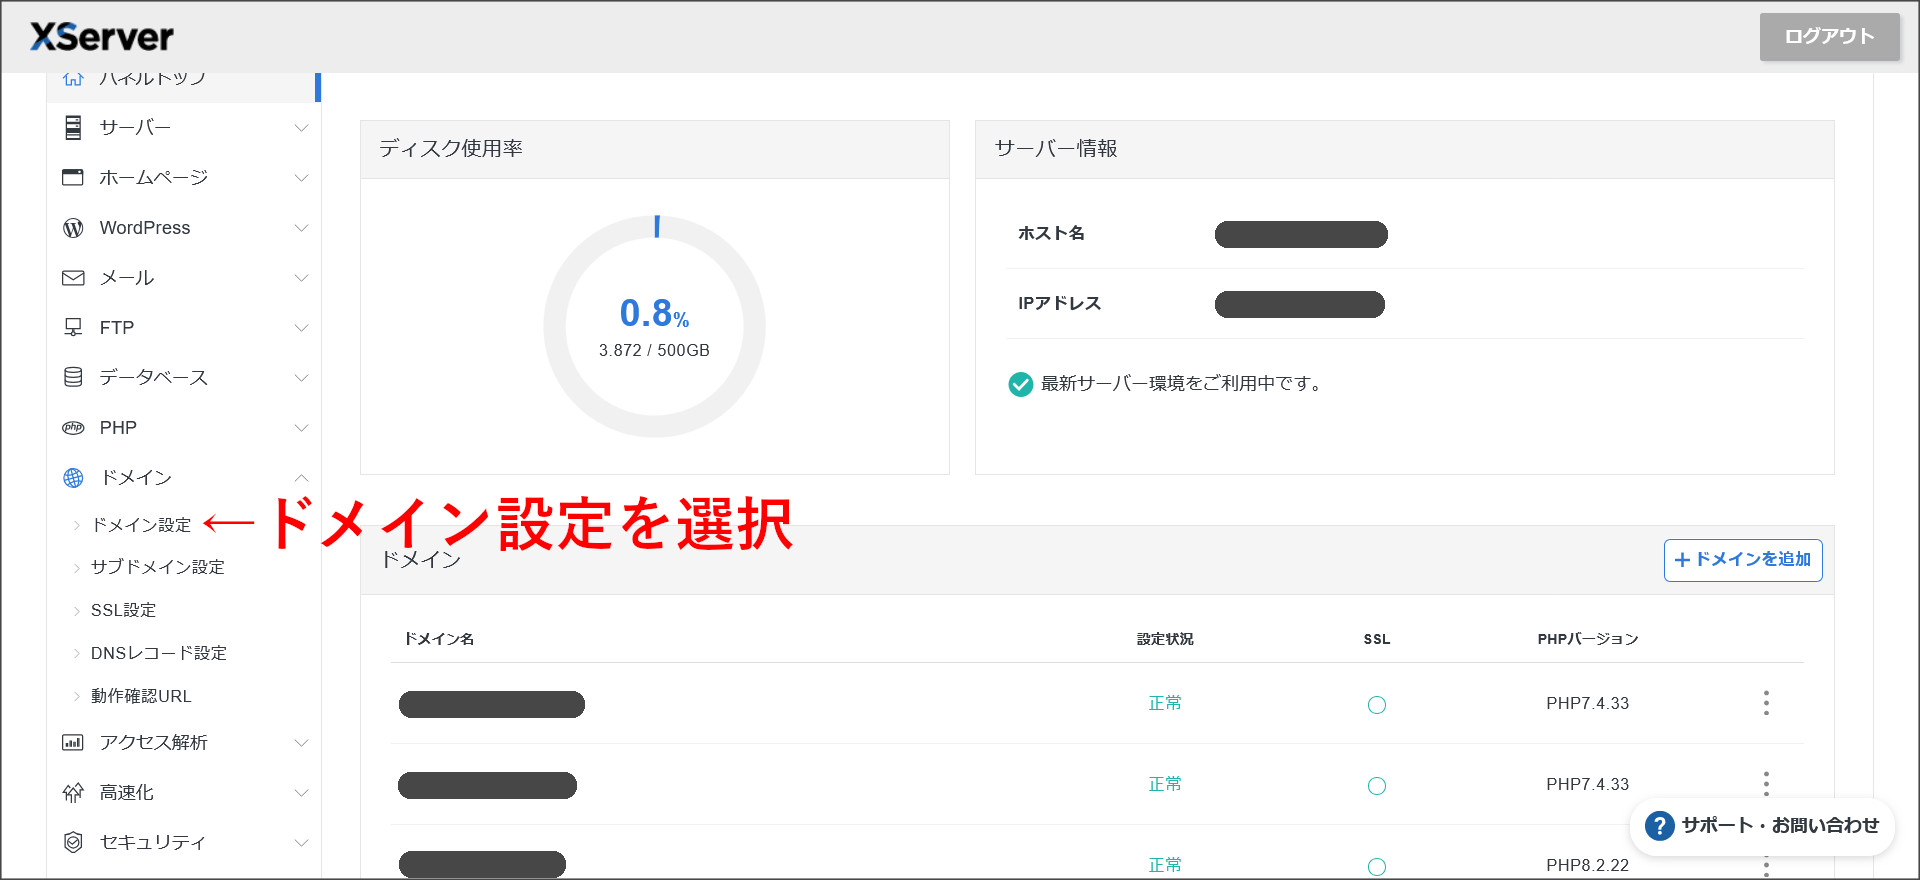Screen dimensions: 1920x880
Task: Click the redacted IP address value
Action: tap(1300, 305)
